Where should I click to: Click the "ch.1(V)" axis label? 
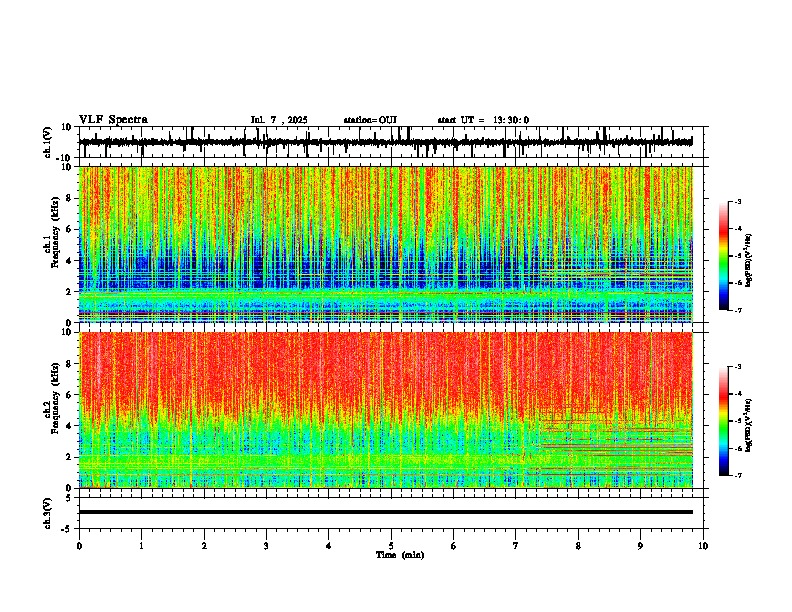[47, 142]
